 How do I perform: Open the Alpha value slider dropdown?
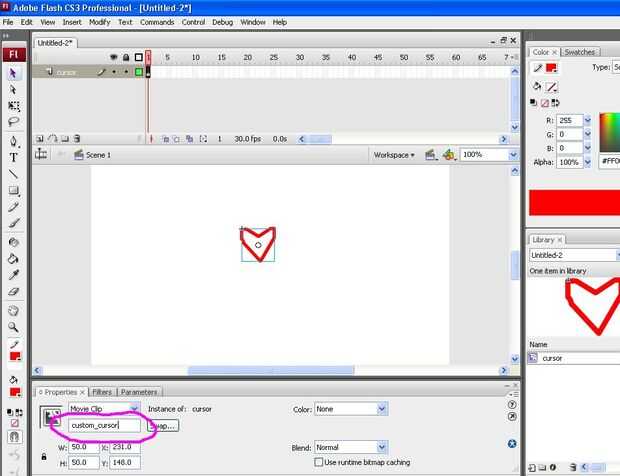point(588,162)
